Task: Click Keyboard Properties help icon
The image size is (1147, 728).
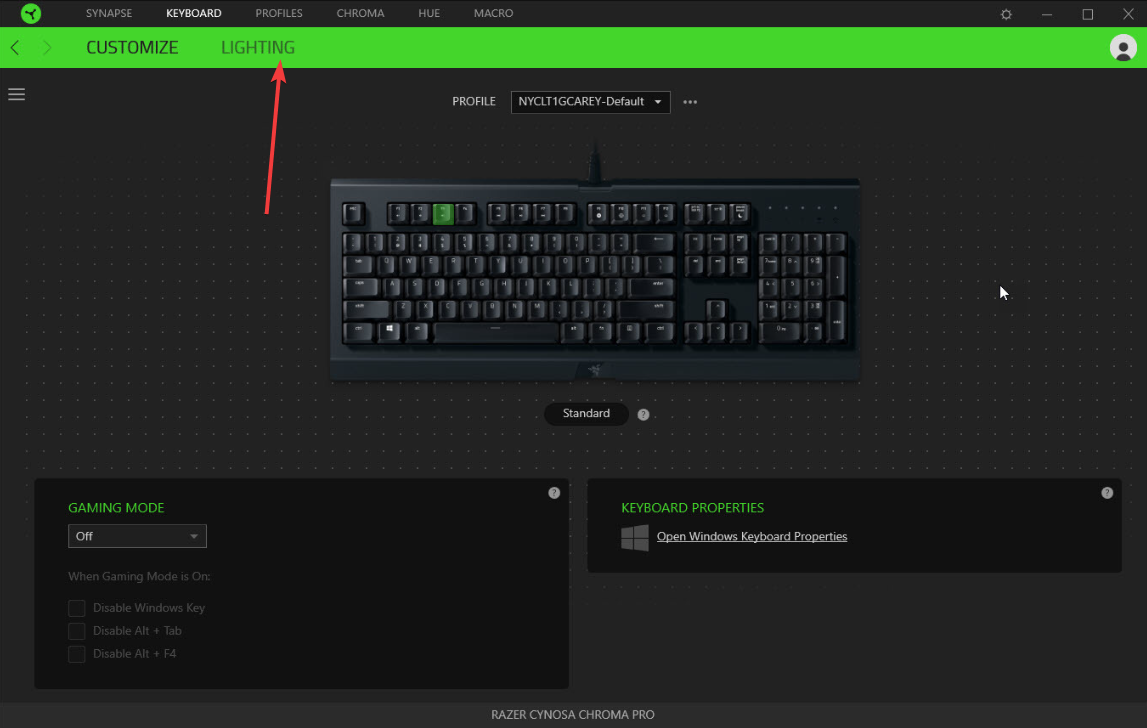Action: tap(1107, 492)
